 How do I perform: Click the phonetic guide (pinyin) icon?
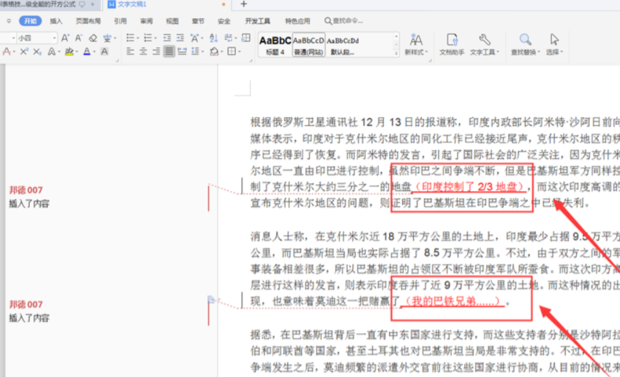click(107, 38)
